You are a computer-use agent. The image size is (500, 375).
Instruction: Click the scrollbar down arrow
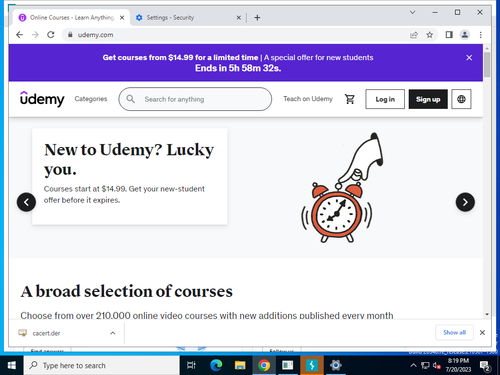coord(487,314)
